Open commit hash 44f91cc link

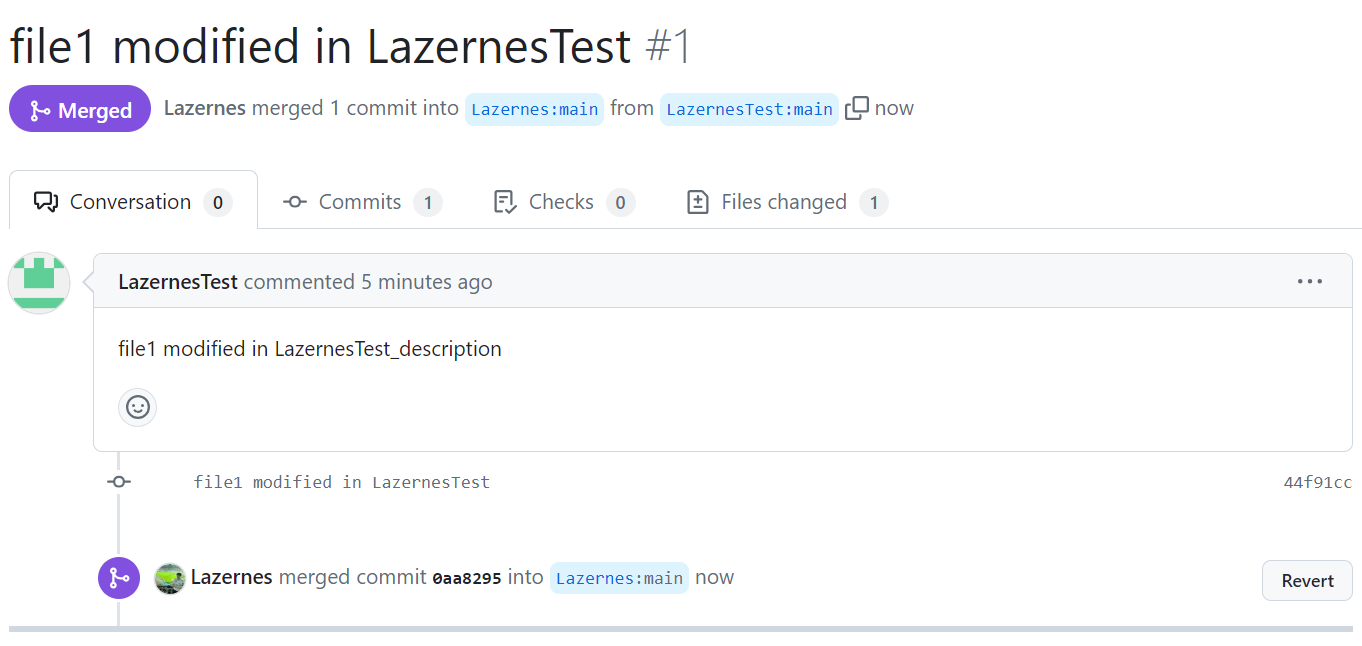tap(1318, 483)
